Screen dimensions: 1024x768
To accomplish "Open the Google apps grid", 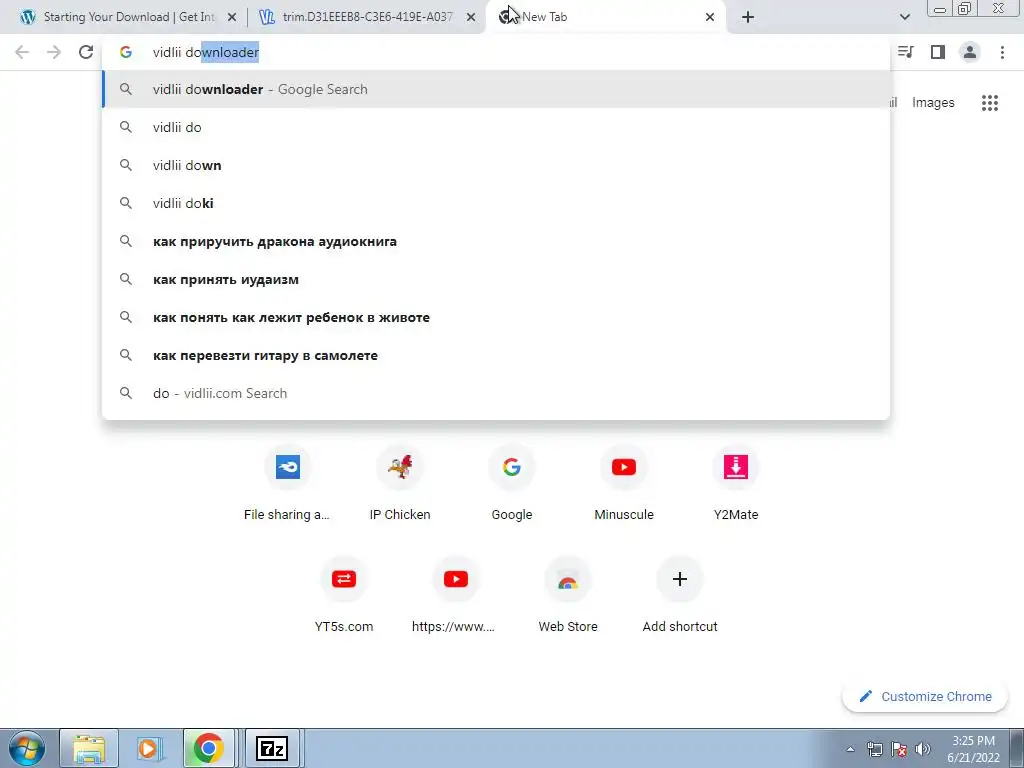I will [989, 103].
